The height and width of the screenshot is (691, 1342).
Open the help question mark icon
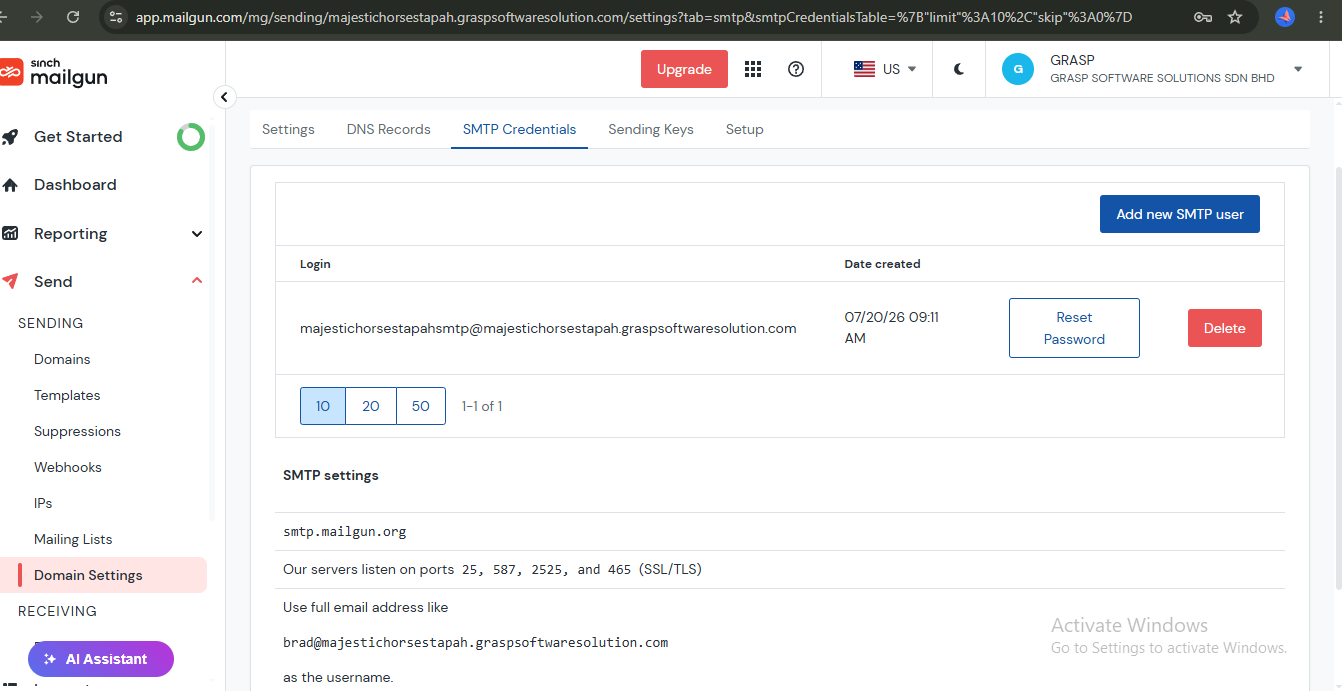click(796, 69)
